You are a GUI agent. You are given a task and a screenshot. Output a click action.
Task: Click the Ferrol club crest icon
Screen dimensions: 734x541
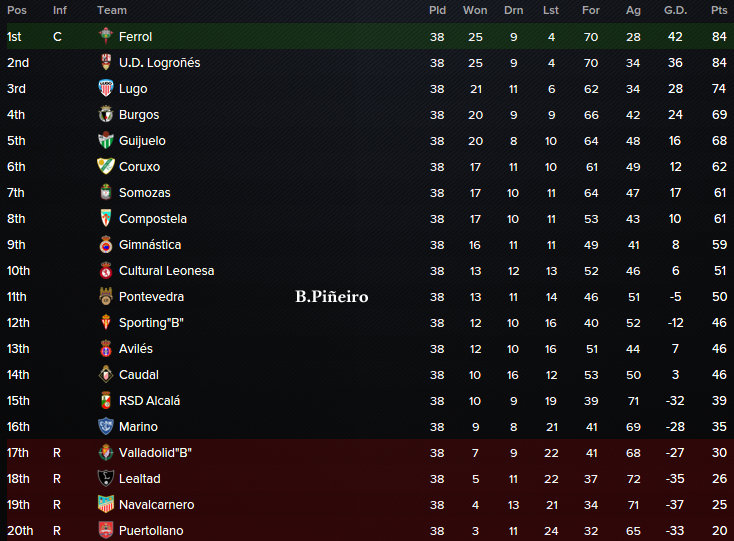click(x=106, y=36)
